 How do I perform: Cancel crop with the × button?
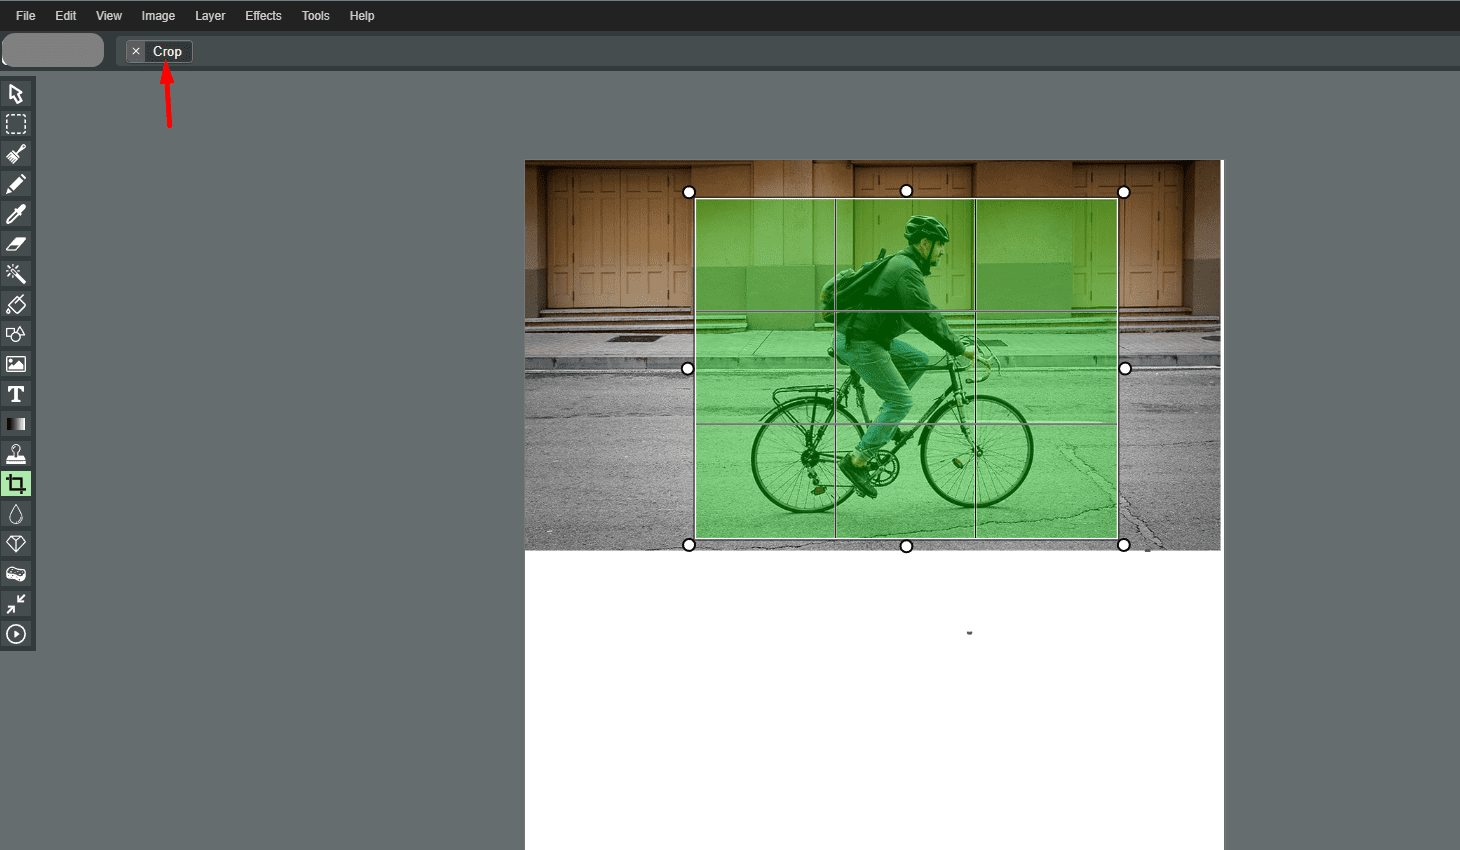[136, 51]
